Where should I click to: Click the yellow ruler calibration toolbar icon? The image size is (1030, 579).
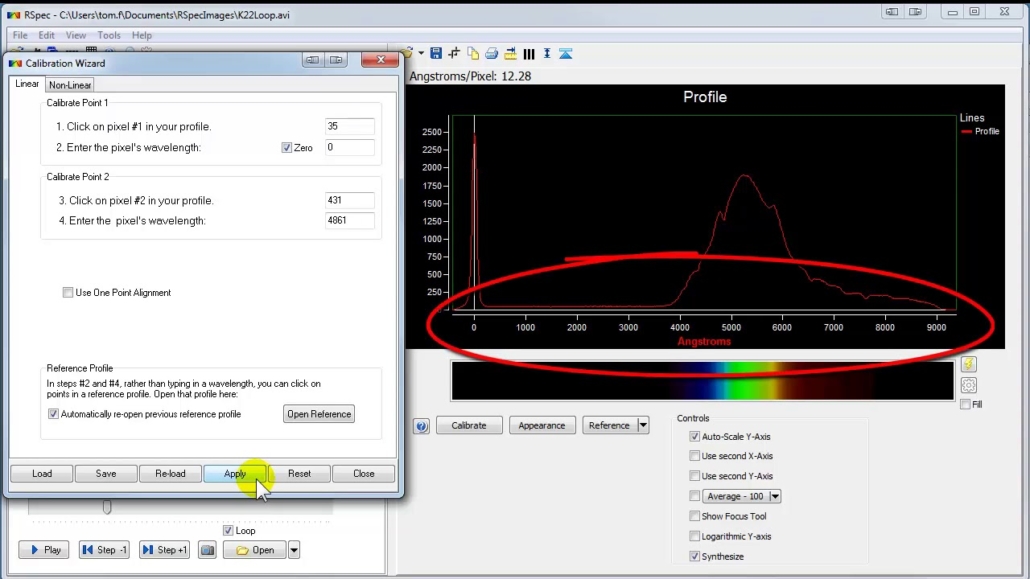(510, 53)
